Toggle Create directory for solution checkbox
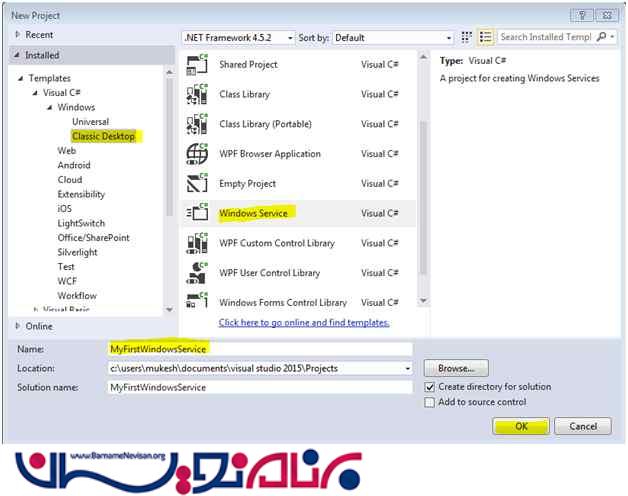 click(x=430, y=387)
